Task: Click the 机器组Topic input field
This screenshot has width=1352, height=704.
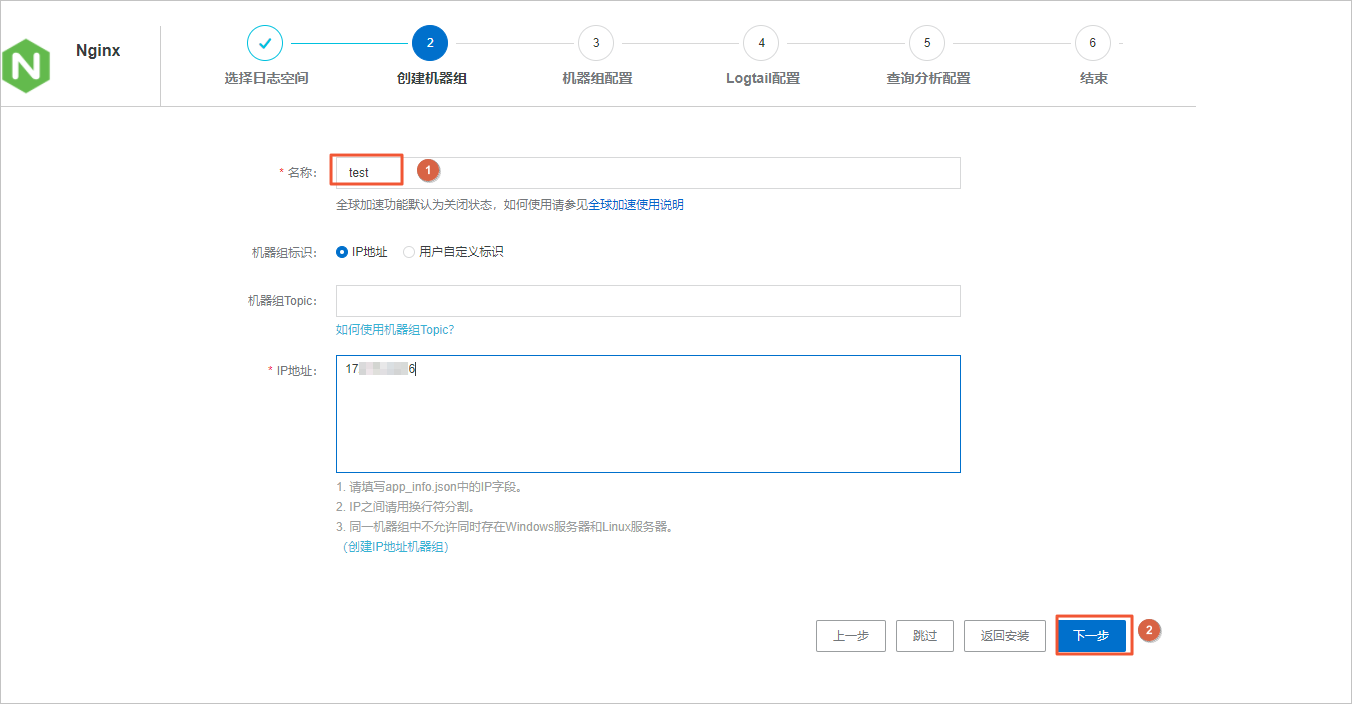Action: 648,301
